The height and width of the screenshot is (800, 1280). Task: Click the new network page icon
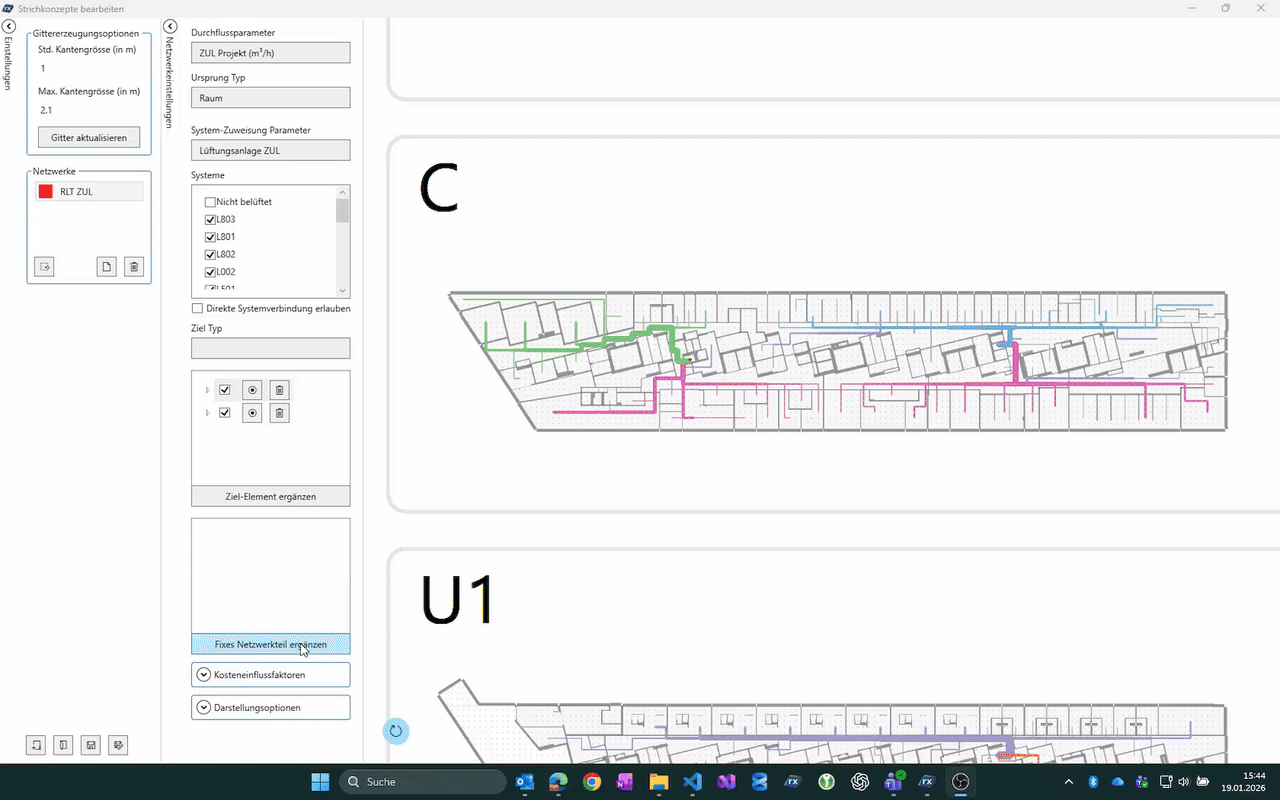point(107,266)
